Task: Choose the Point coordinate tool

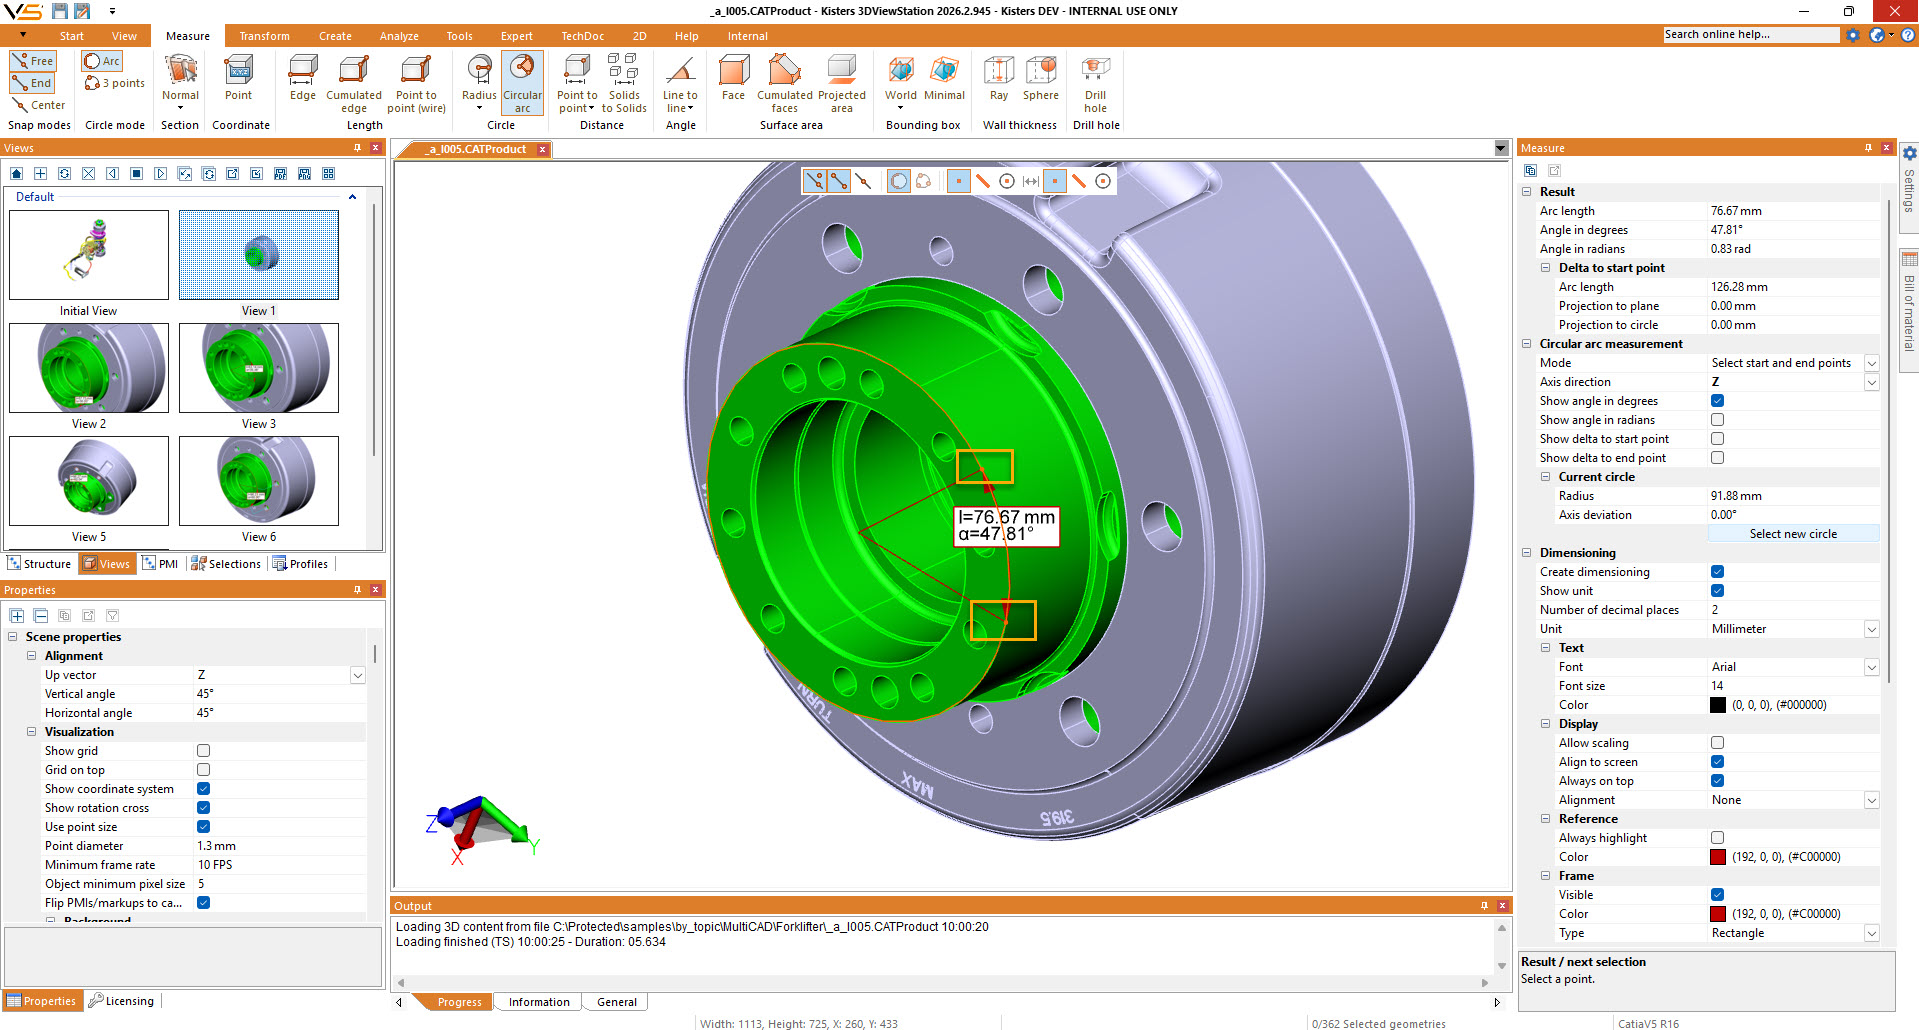Action: pyautogui.click(x=238, y=78)
